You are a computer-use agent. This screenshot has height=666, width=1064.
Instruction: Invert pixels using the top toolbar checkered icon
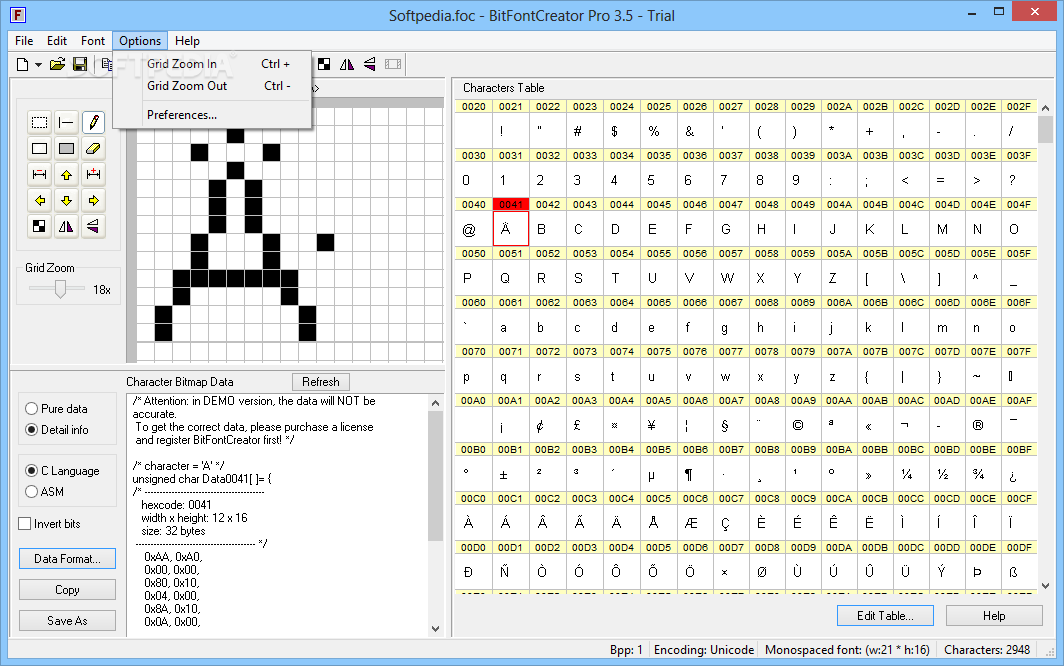pyautogui.click(x=324, y=64)
